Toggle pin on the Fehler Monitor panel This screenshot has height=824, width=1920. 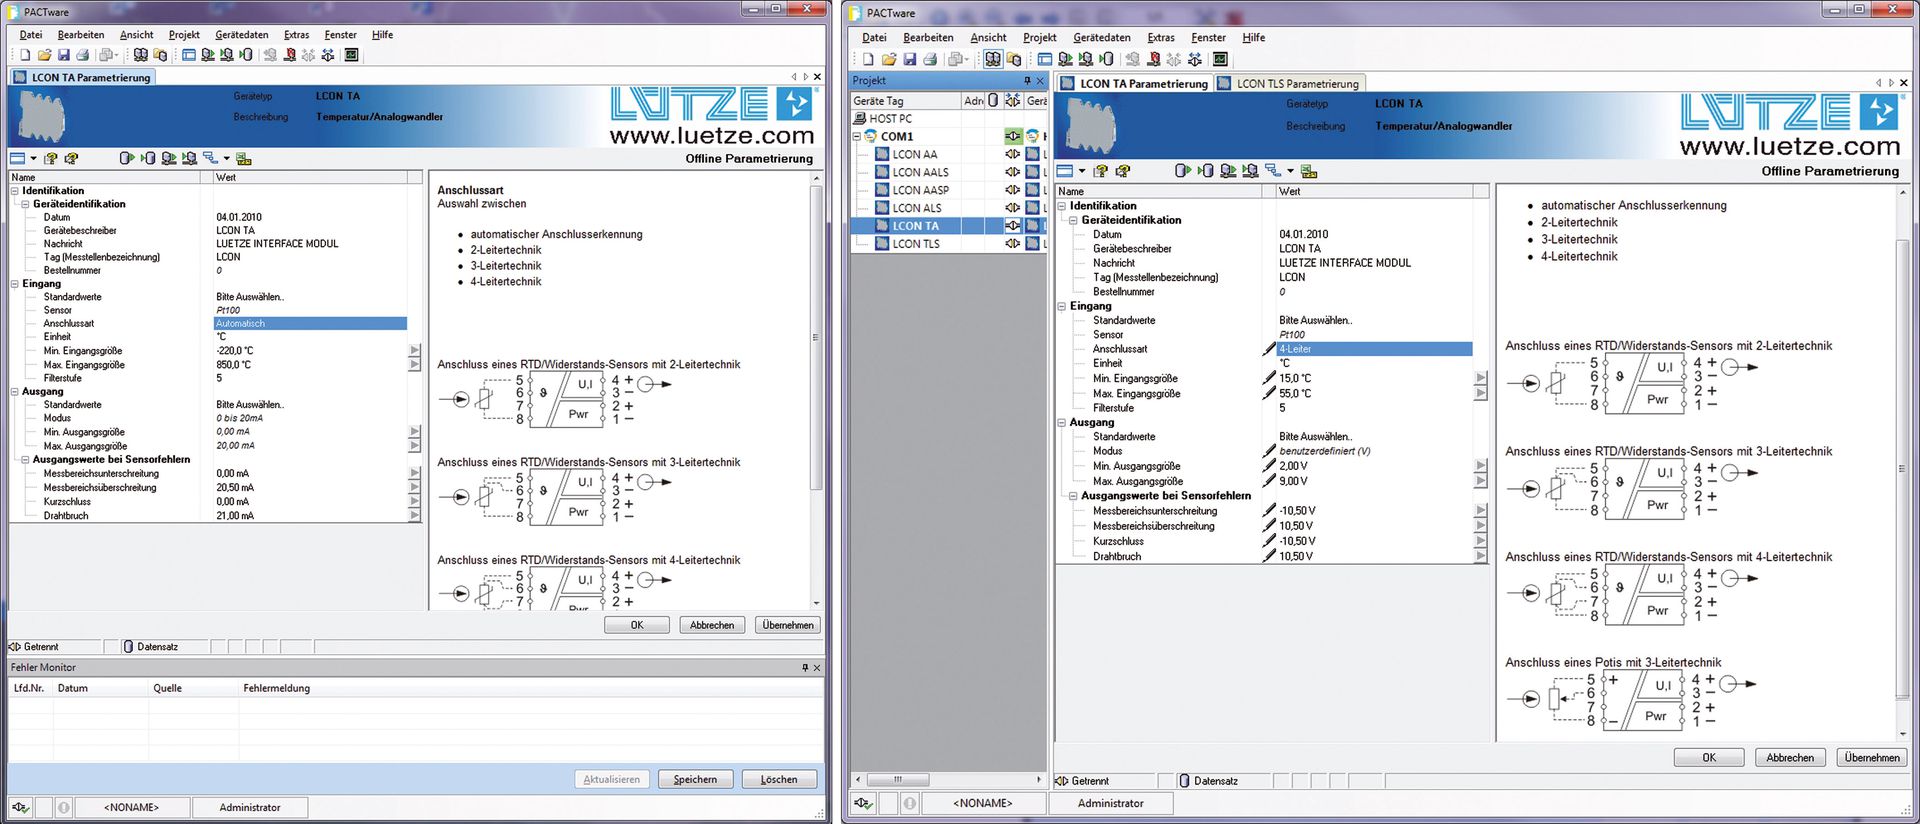[804, 667]
